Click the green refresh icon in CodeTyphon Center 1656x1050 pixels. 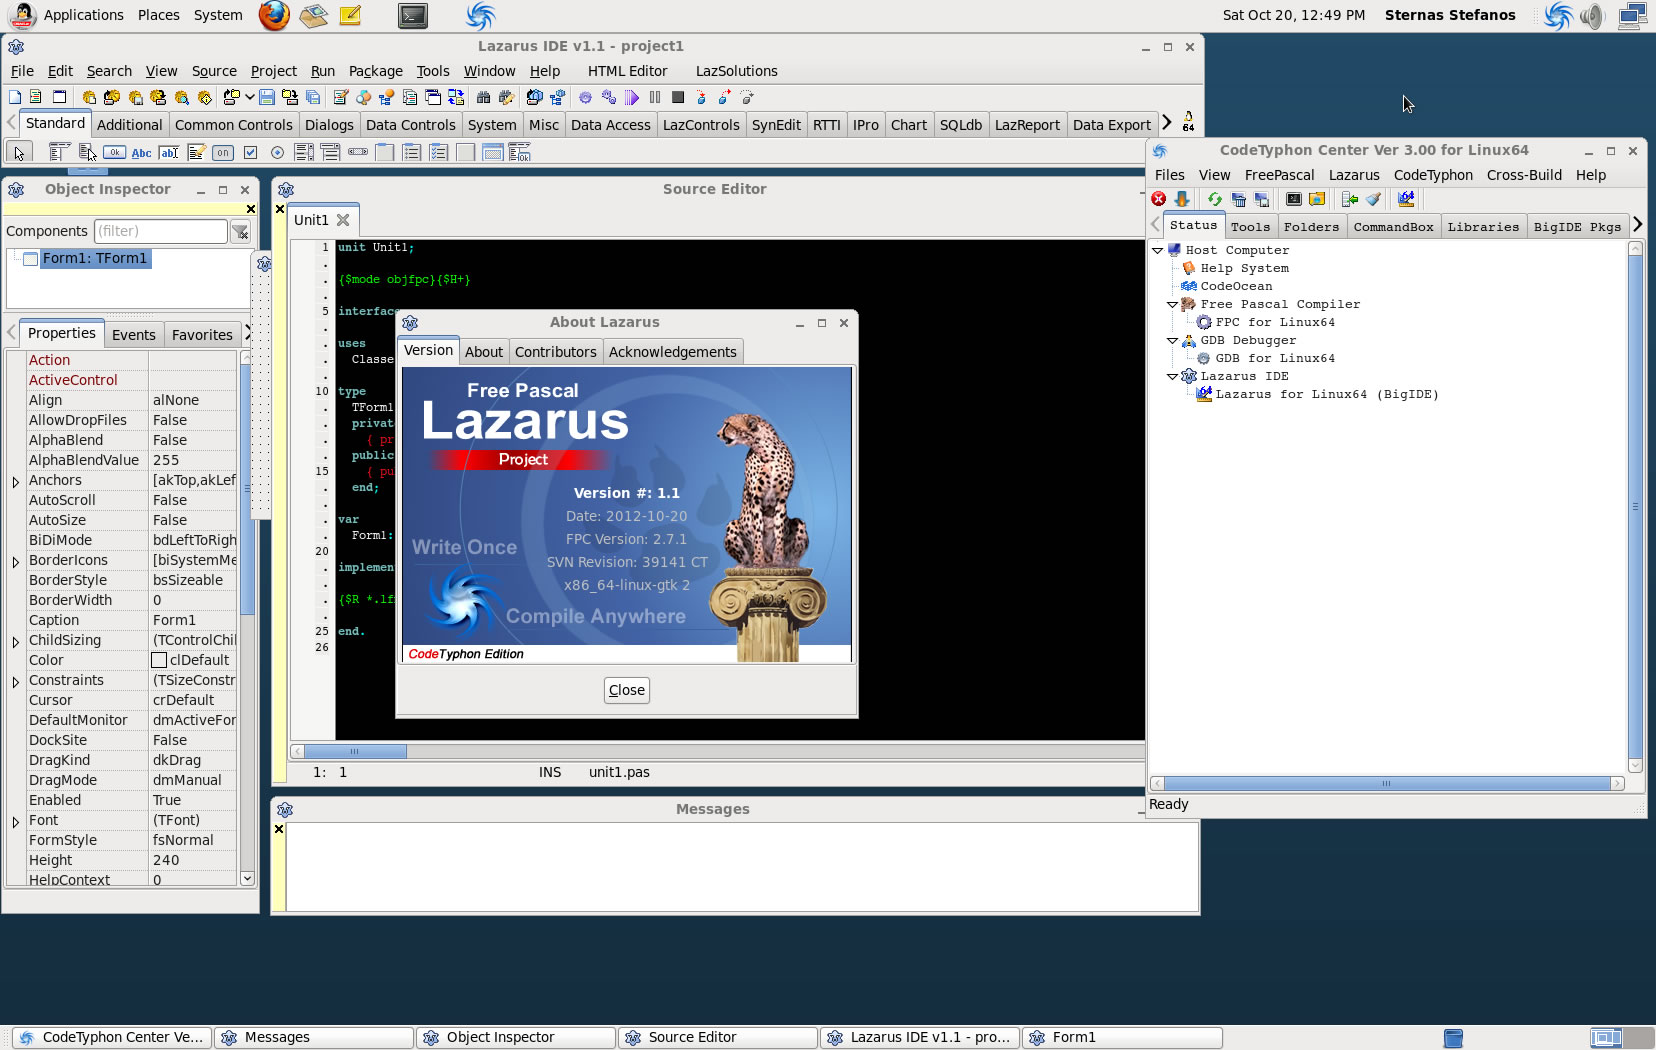pos(1214,199)
